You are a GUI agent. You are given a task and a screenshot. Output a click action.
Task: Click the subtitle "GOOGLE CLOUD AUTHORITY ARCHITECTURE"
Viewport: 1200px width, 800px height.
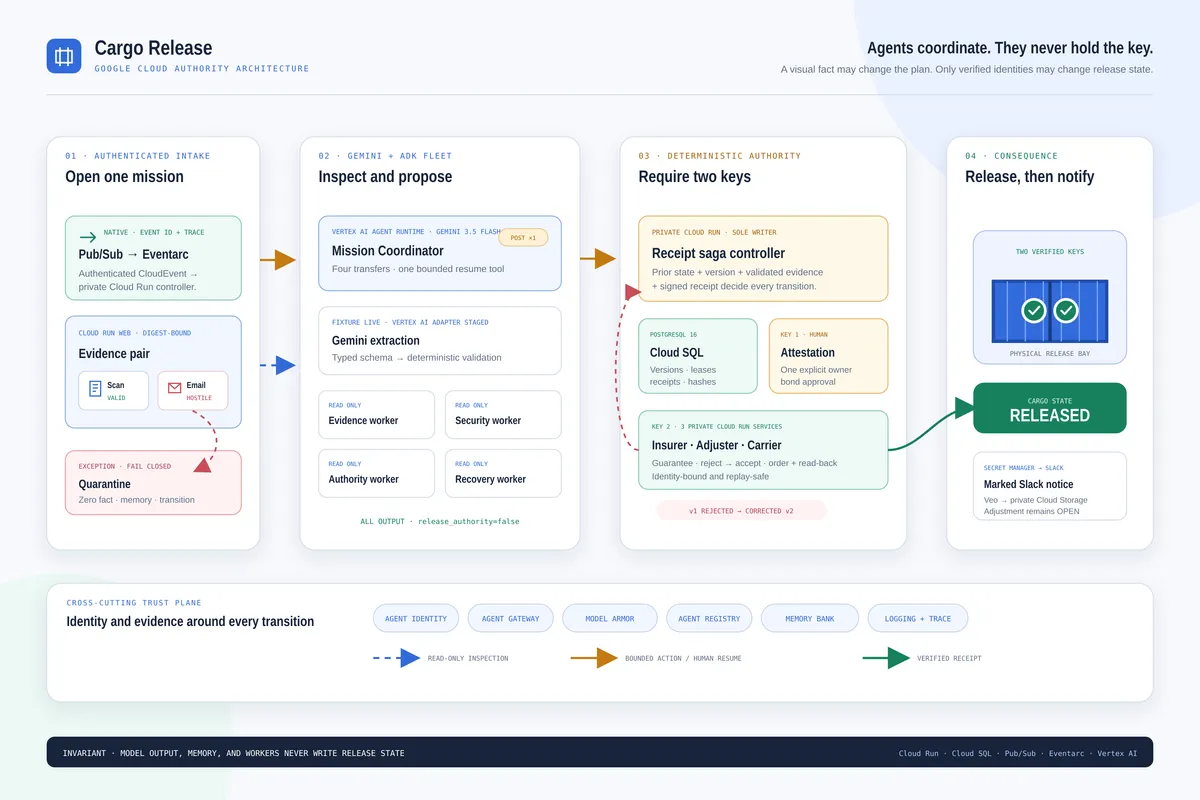click(x=202, y=69)
